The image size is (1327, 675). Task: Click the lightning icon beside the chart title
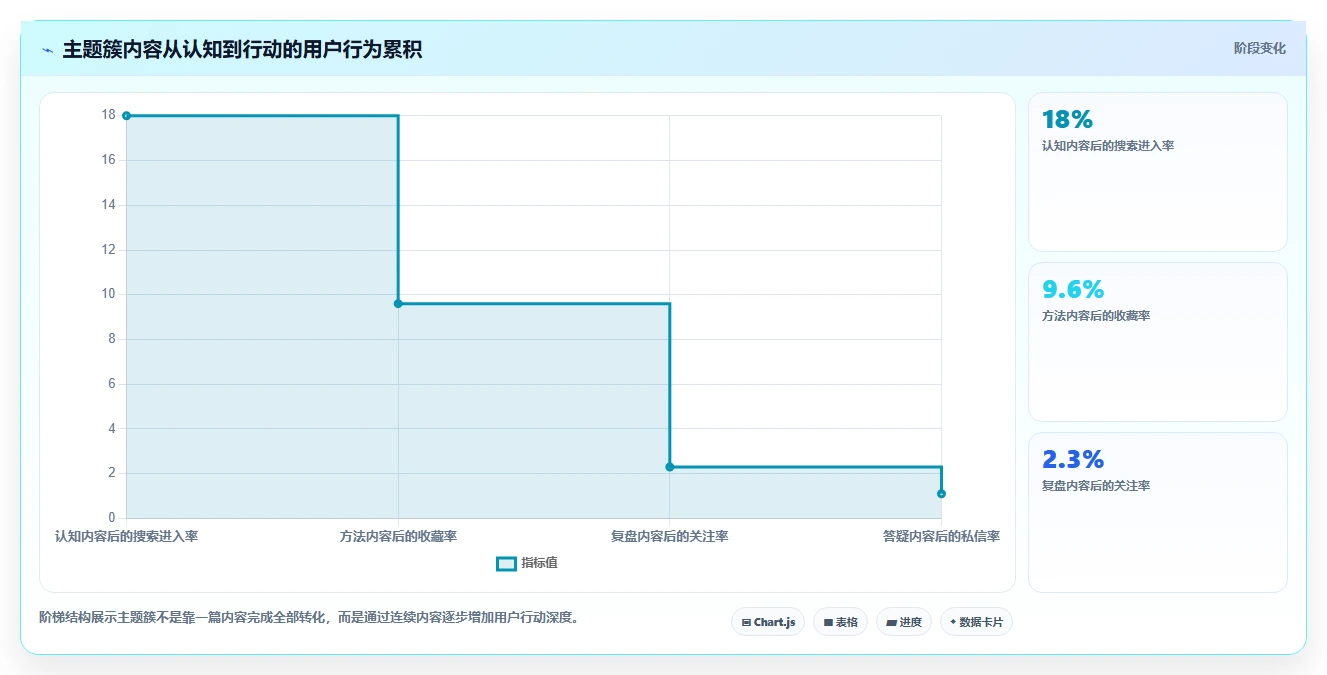tap(47, 50)
